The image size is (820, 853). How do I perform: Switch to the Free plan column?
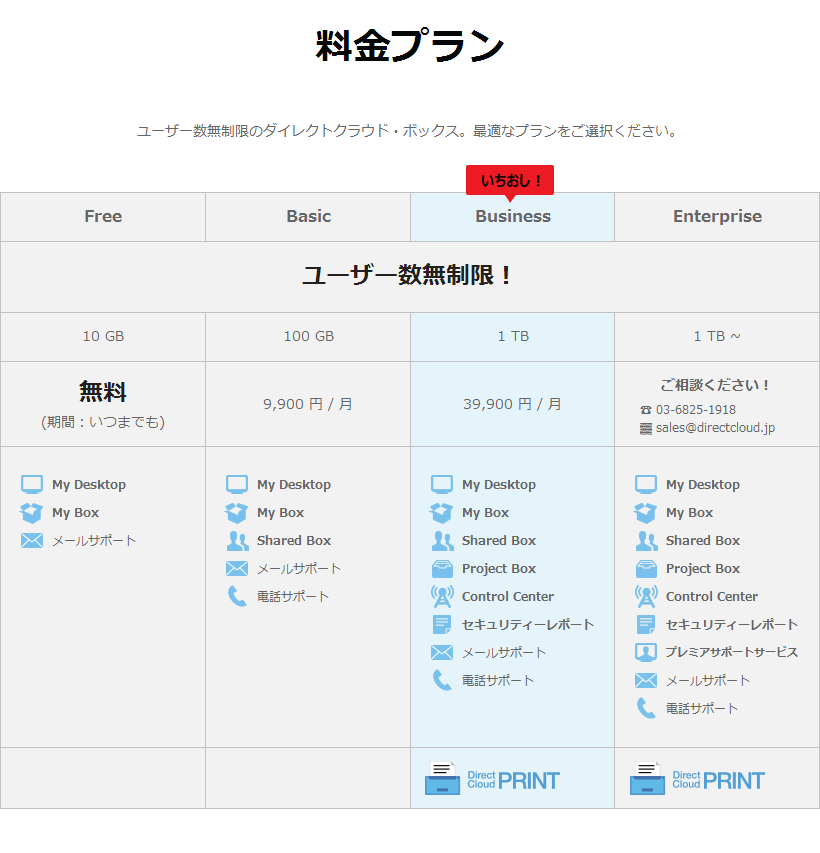(x=103, y=216)
